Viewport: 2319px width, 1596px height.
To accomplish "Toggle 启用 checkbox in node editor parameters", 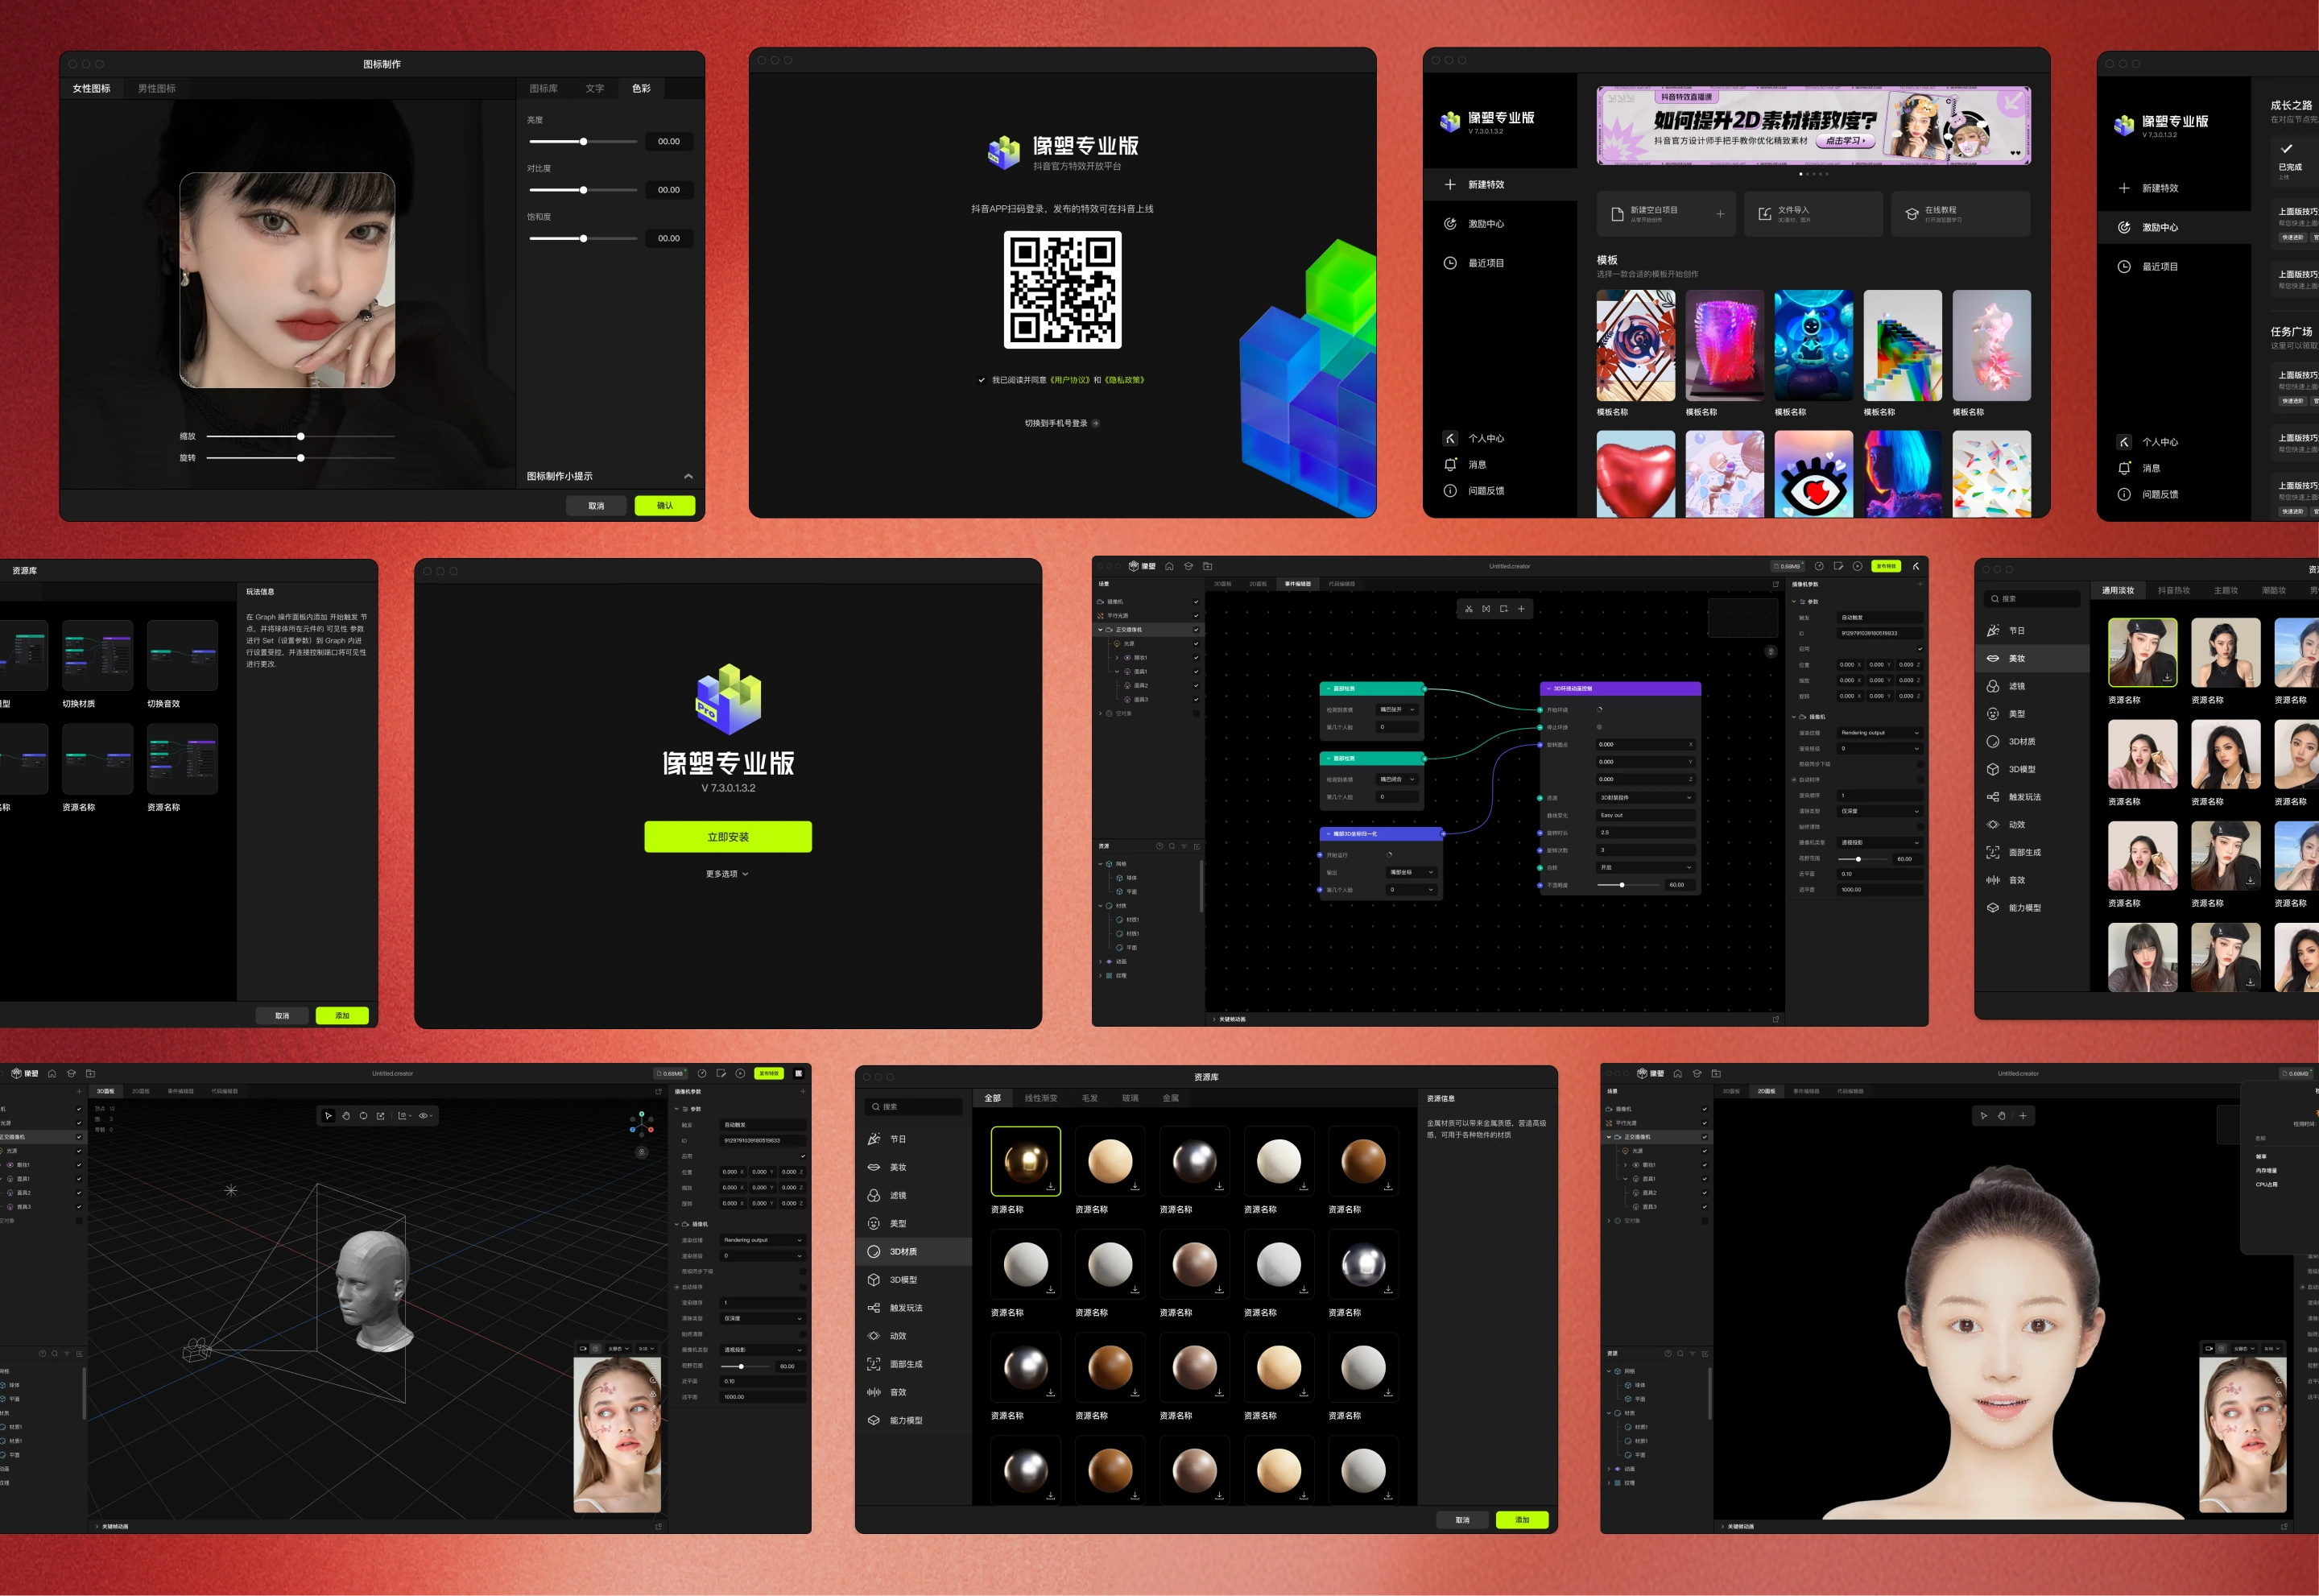I will click(1920, 649).
